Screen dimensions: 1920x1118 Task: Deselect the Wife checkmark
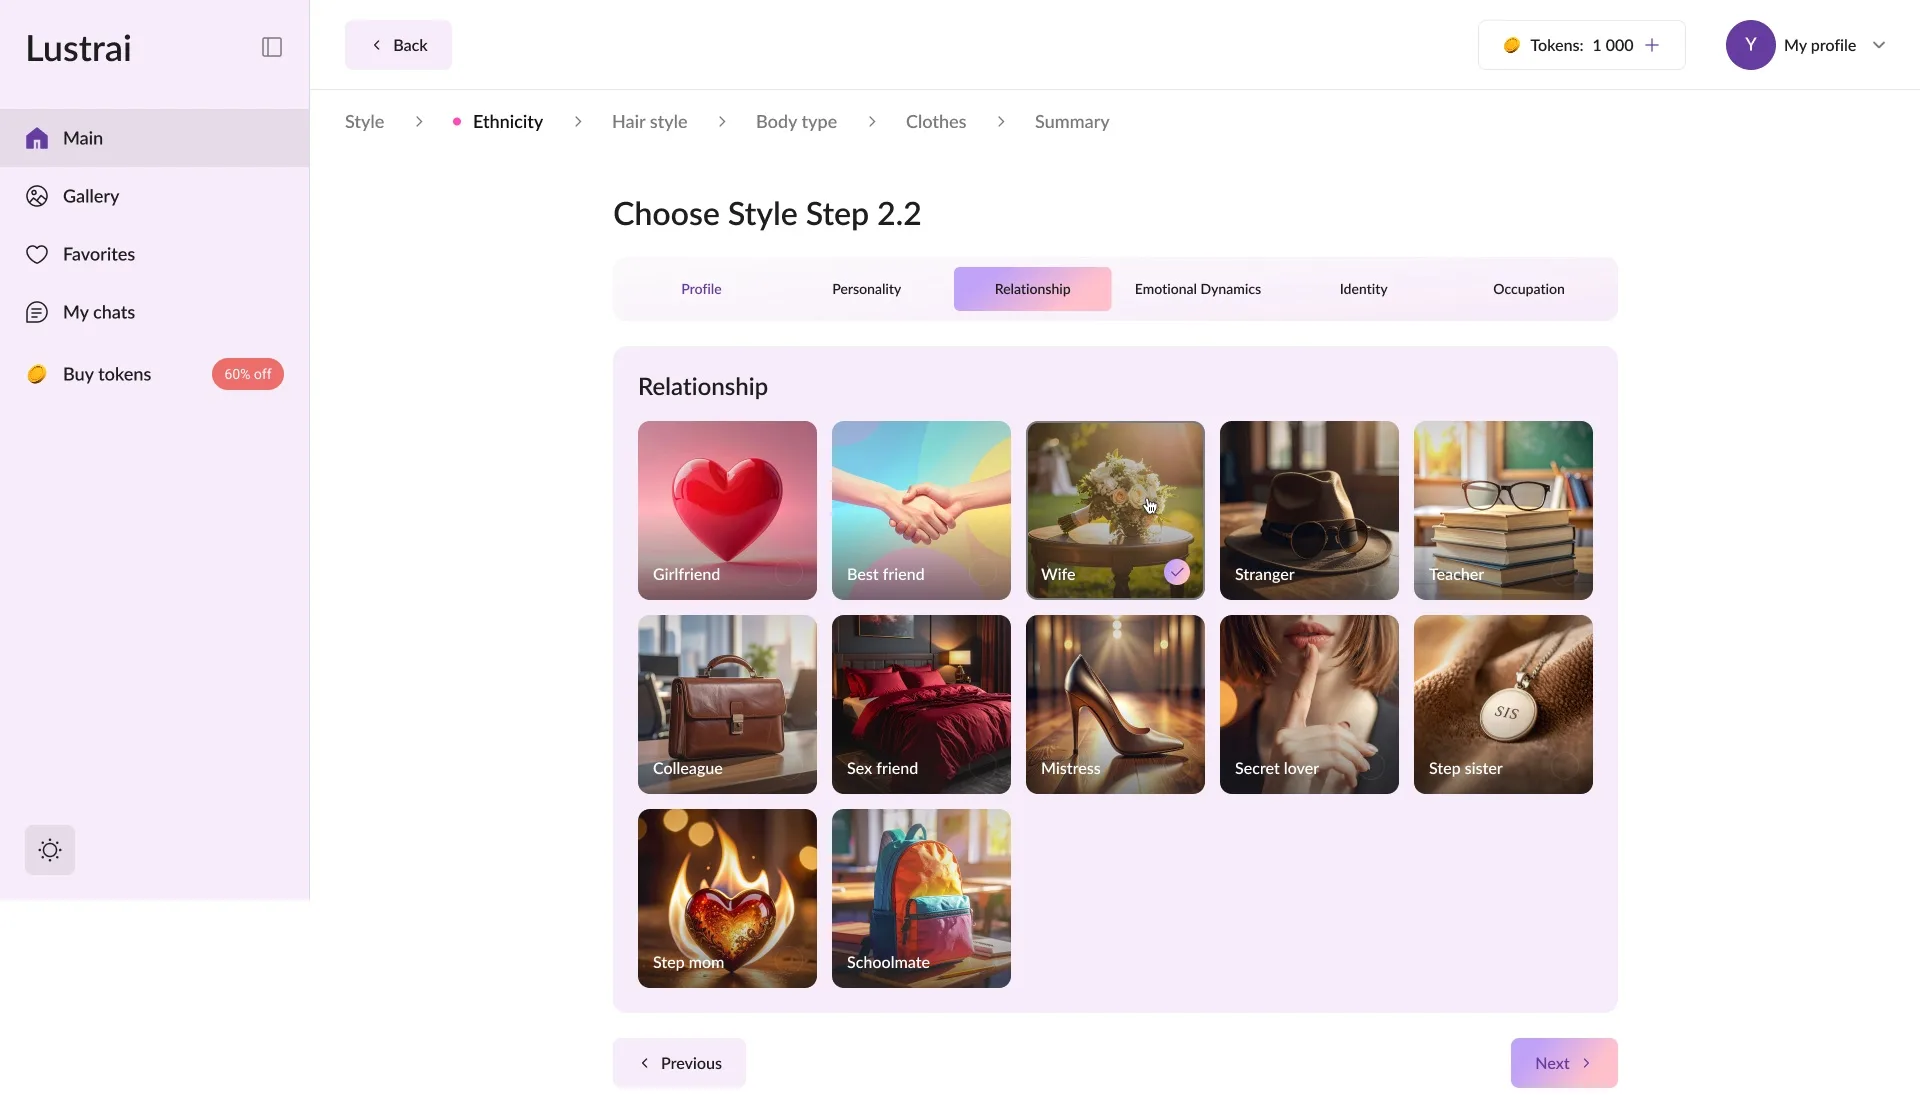1176,572
